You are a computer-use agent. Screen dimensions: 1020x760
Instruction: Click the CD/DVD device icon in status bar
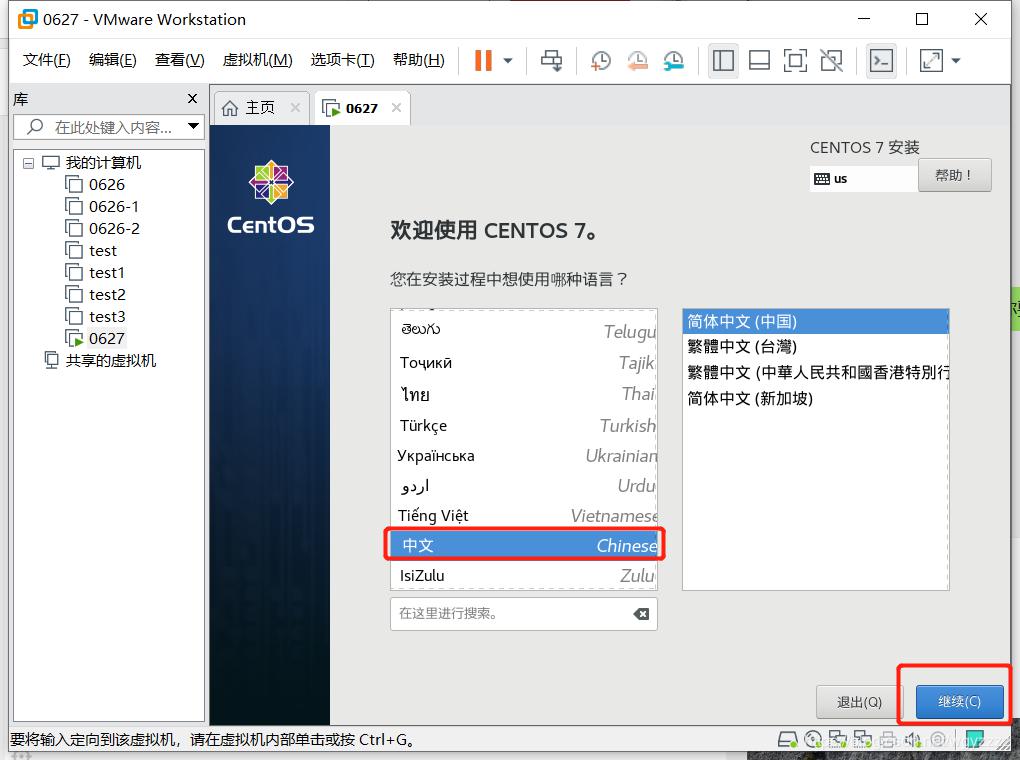click(x=813, y=740)
